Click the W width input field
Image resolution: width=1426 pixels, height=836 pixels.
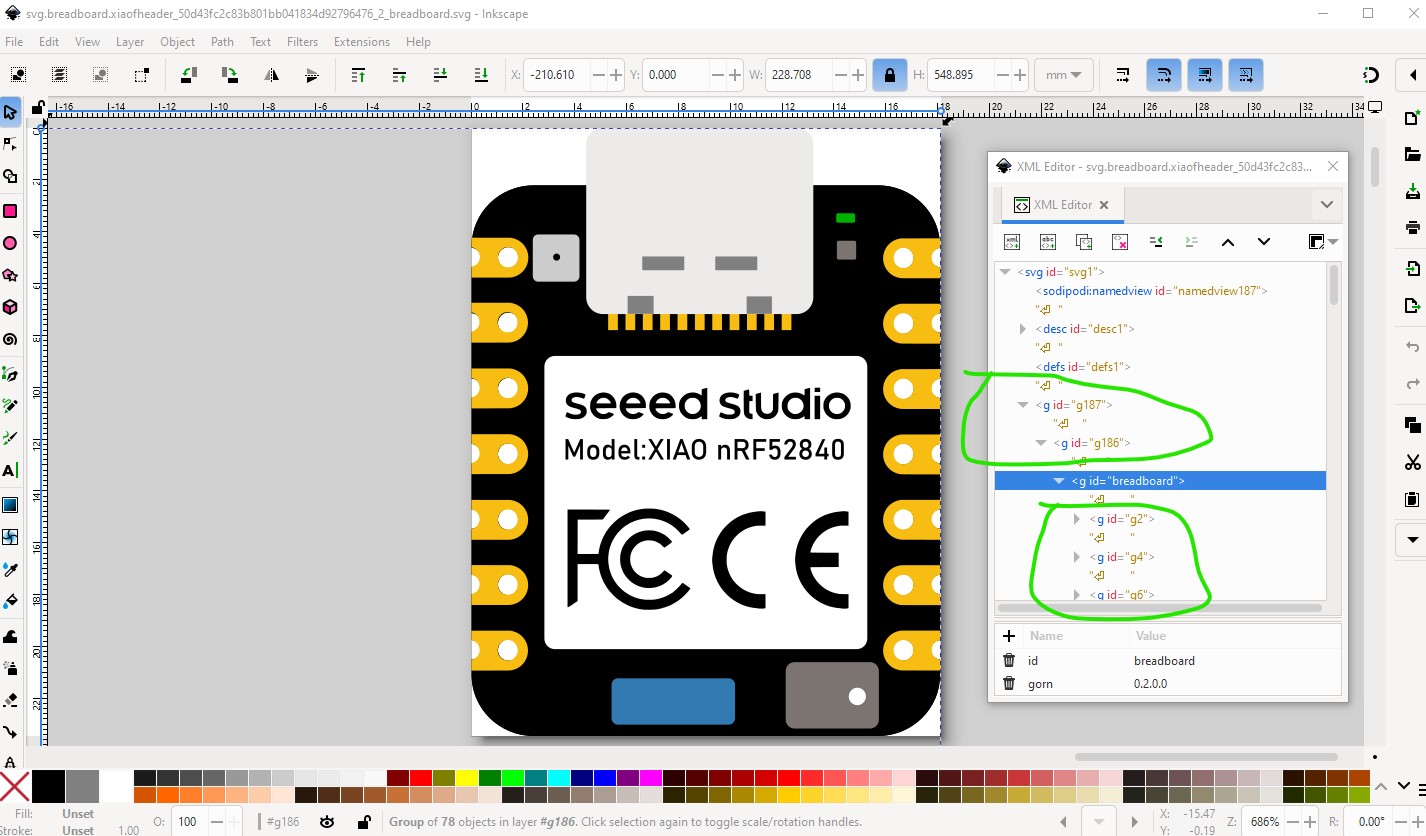tap(796, 75)
